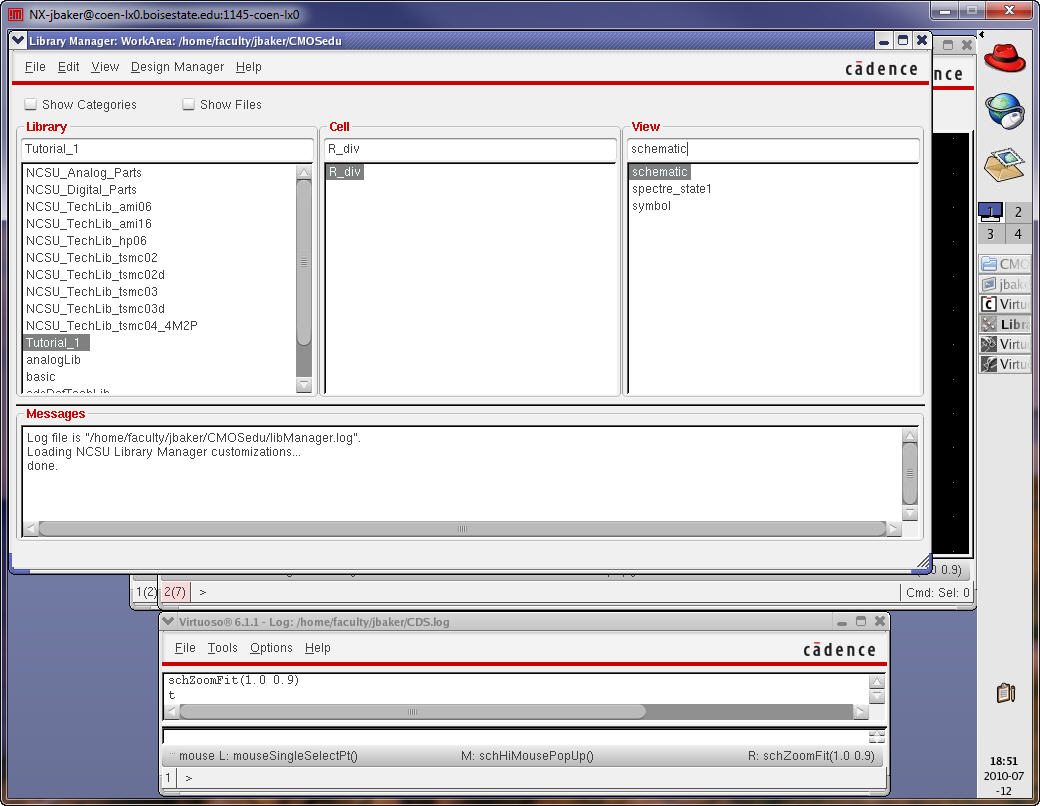
Task: Open the Edit menu in Library Manager
Action: click(x=68, y=67)
